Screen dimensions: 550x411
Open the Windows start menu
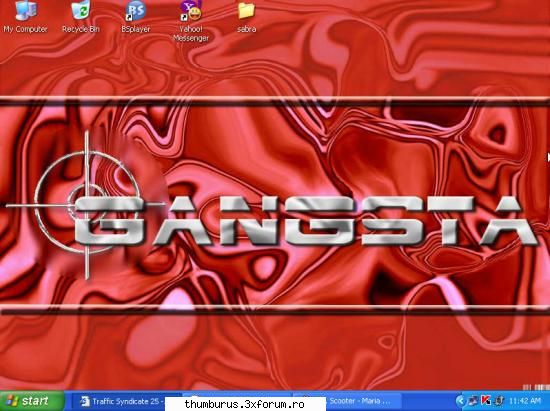pos(32,401)
